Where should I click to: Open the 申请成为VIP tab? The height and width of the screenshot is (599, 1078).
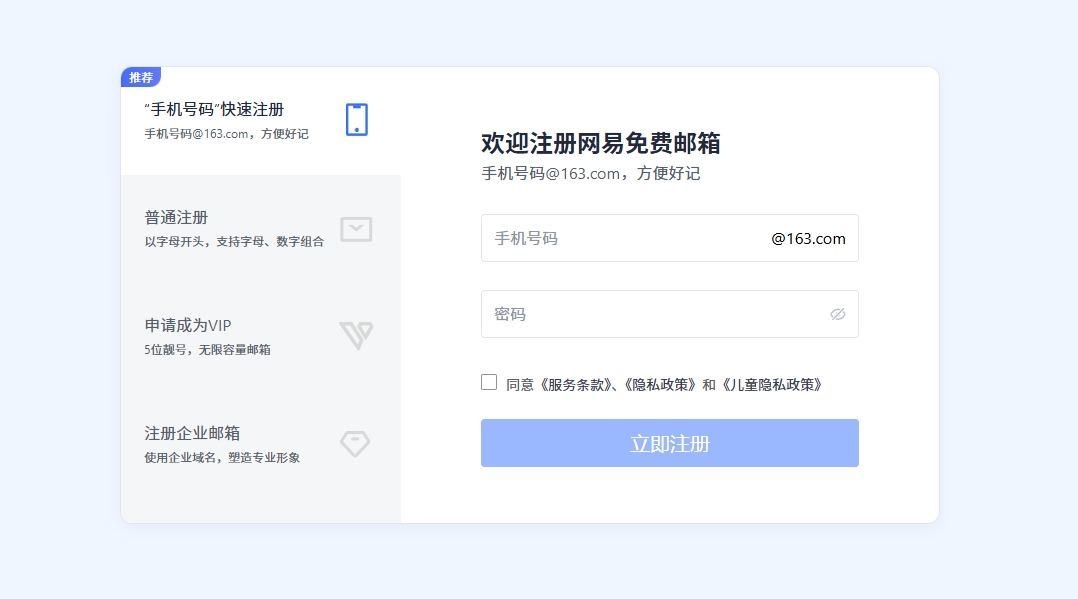coord(188,325)
